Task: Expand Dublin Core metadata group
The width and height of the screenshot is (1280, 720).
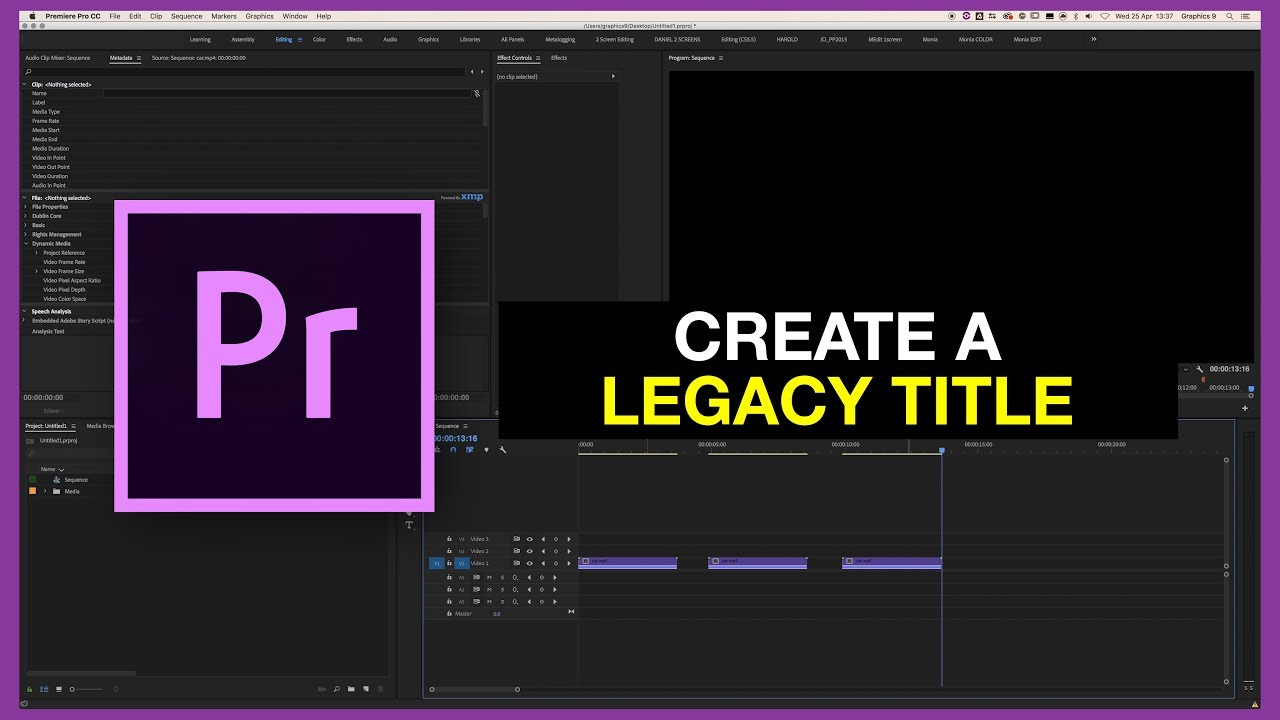Action: [x=25, y=216]
